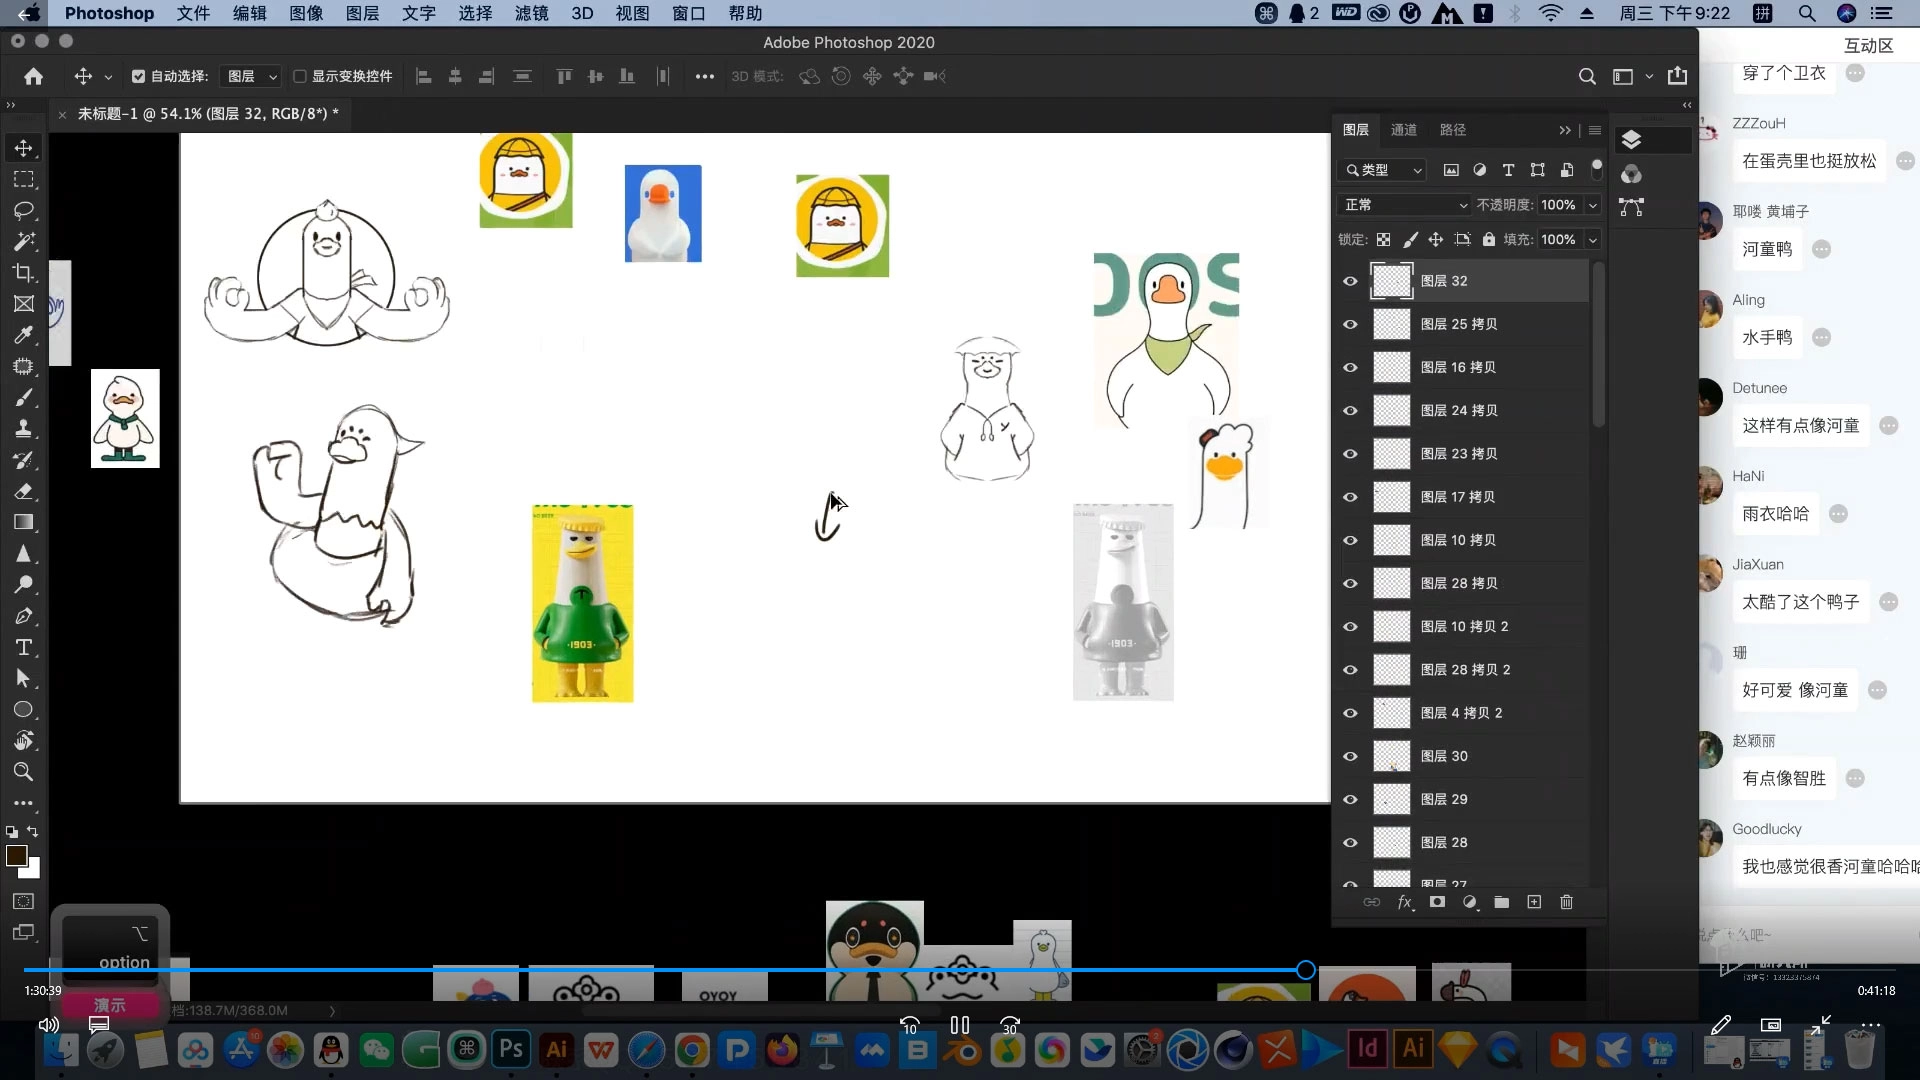Open the 类型 layer filter dropdown

pyautogui.click(x=1385, y=170)
